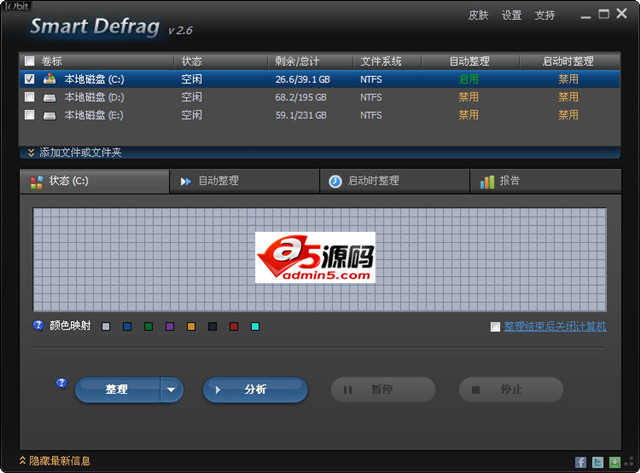640x473 pixels.
Task: Toggle boot-time defrag 禁用 for drive C:
Action: click(x=568, y=79)
